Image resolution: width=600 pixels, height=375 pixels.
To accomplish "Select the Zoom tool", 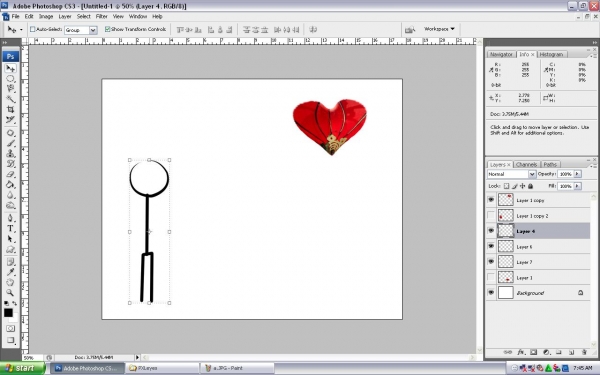I will (10, 293).
